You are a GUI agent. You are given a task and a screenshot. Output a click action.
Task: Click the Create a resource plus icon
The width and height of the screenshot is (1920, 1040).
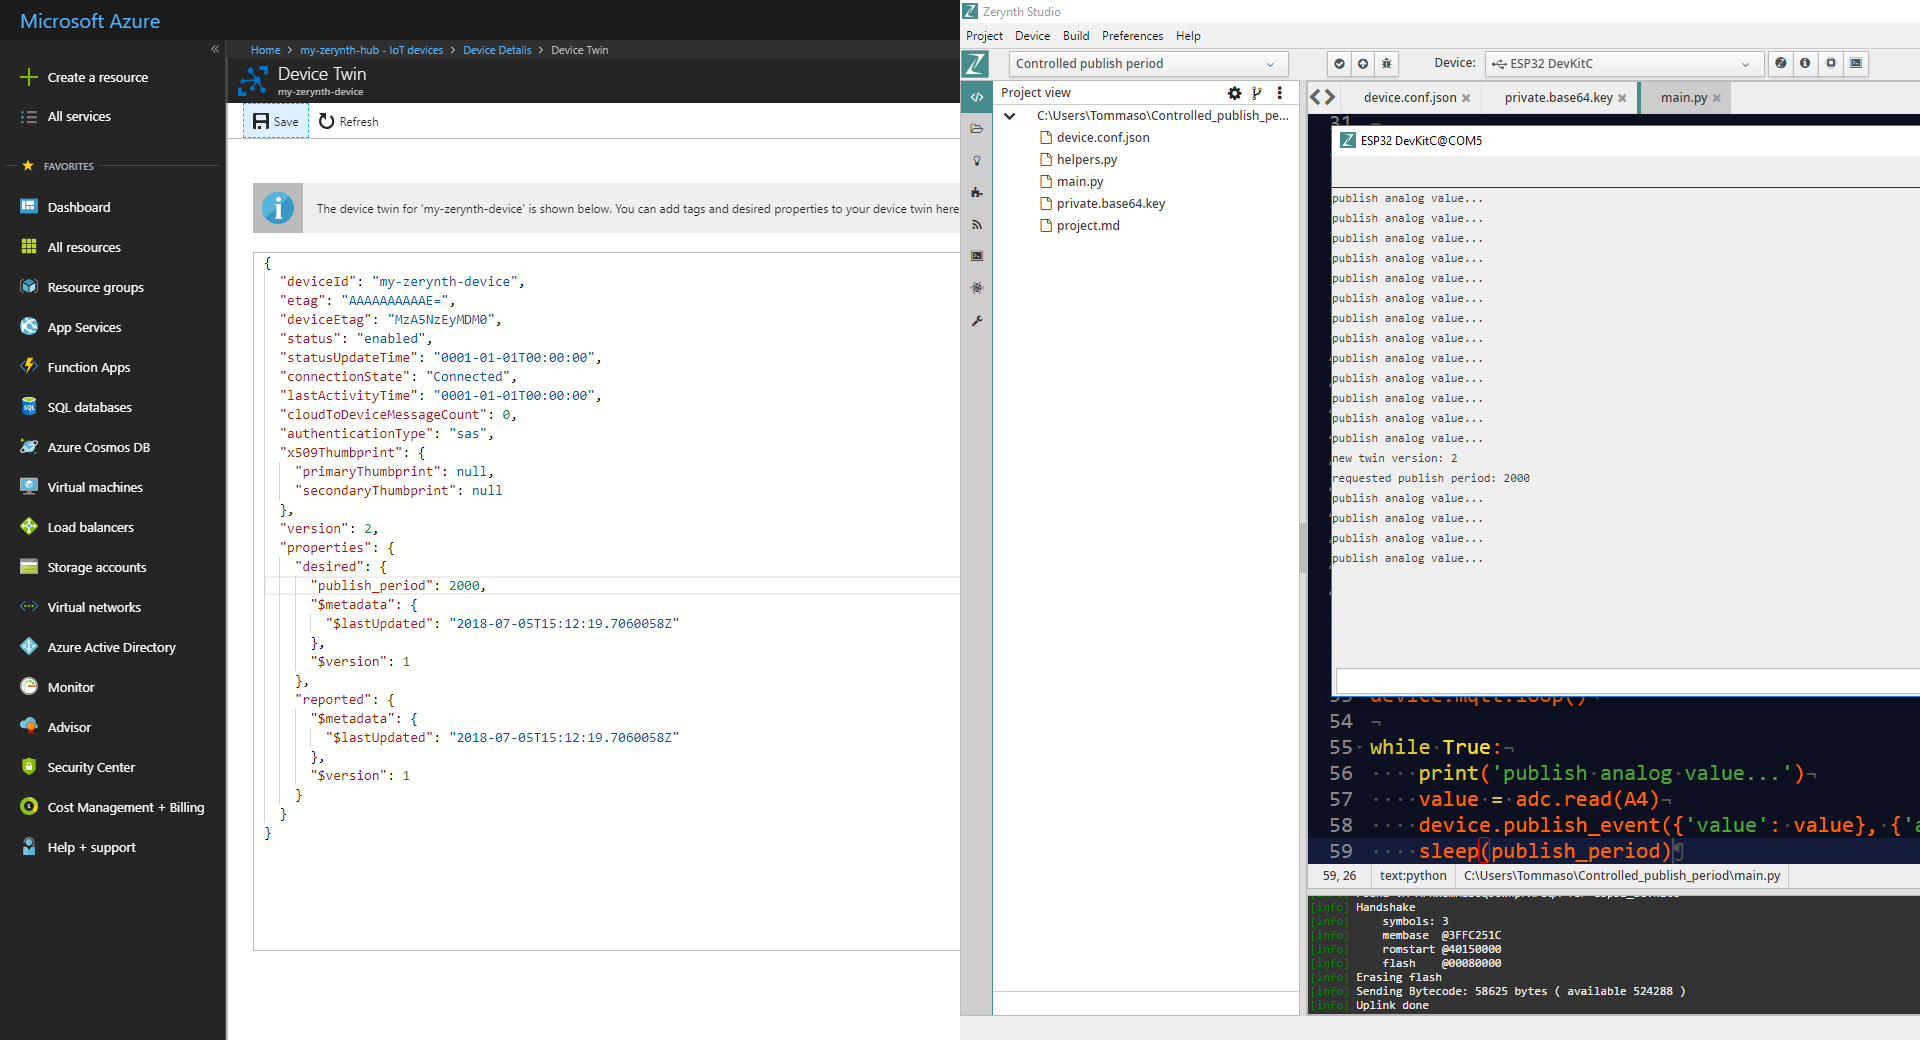pos(29,77)
